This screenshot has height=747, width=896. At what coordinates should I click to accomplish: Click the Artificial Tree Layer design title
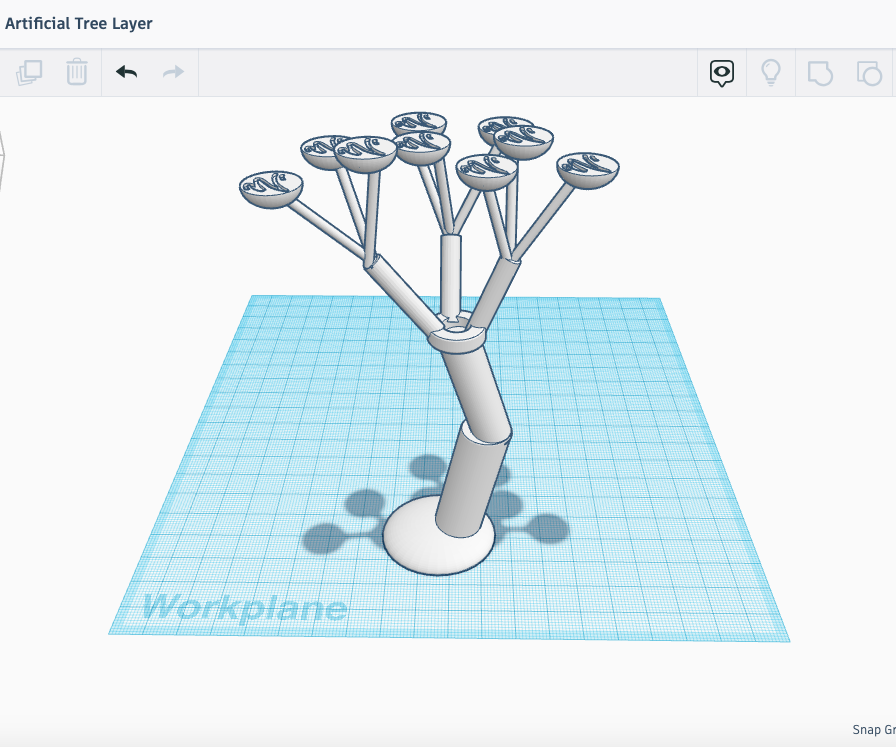[x=79, y=23]
